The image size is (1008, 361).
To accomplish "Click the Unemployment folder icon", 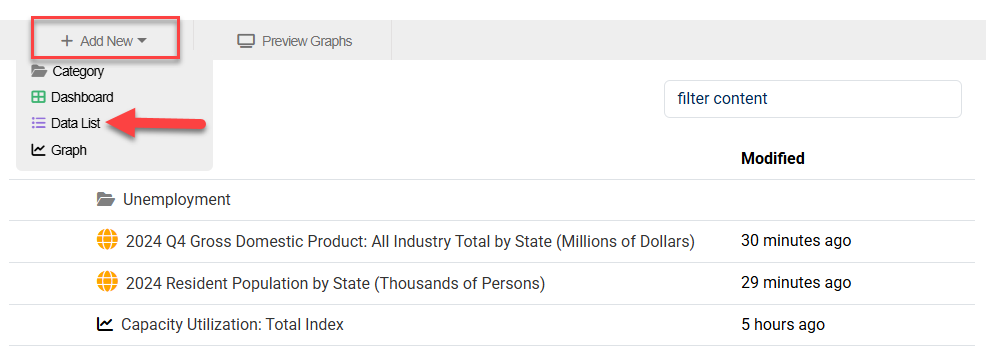I will tap(106, 200).
